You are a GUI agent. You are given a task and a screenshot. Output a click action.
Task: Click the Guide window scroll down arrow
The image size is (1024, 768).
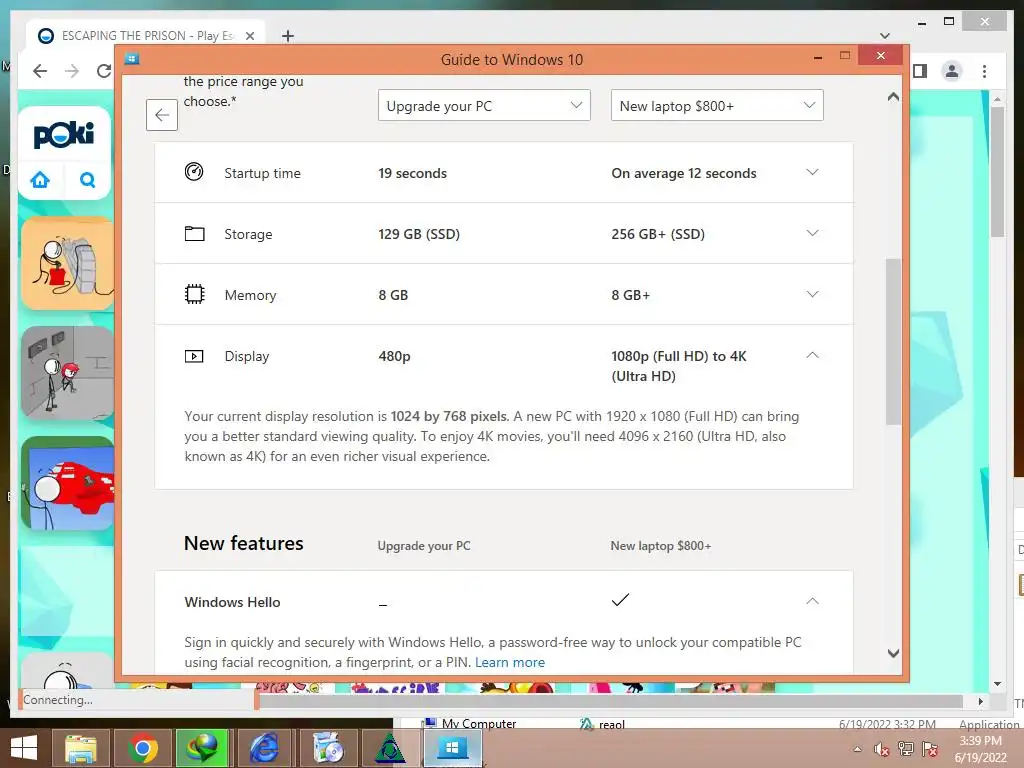tap(893, 653)
